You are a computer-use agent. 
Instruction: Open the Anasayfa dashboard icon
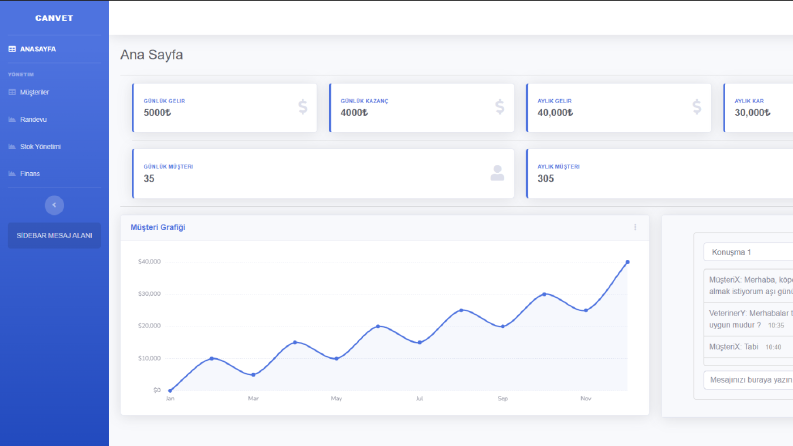12,49
